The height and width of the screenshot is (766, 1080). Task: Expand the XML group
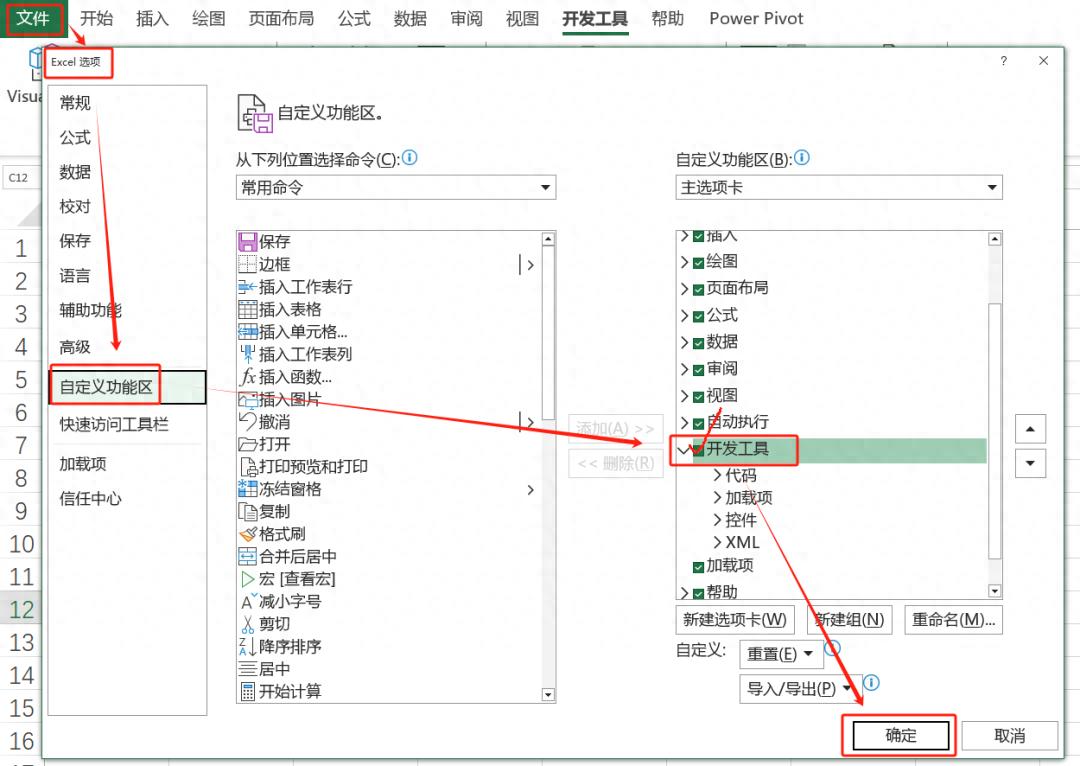pyautogui.click(x=717, y=542)
